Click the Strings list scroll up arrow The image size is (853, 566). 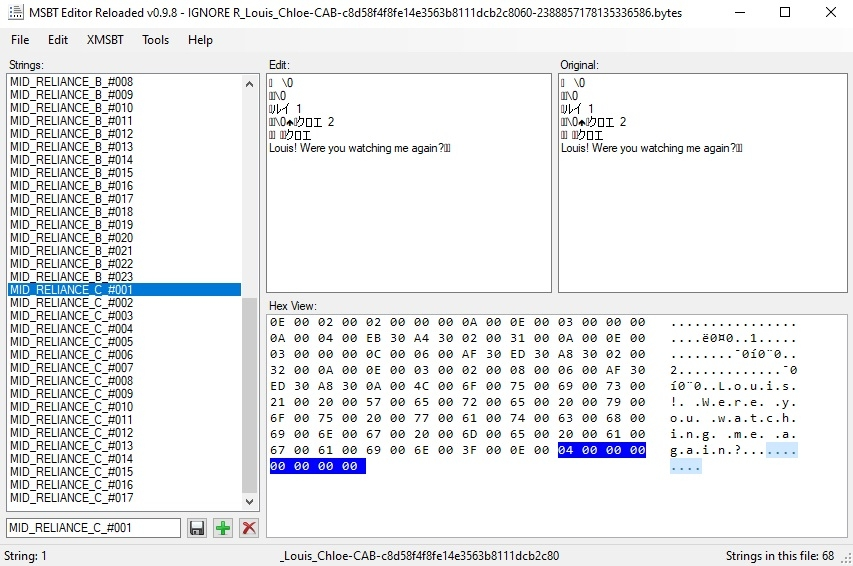tap(250, 84)
